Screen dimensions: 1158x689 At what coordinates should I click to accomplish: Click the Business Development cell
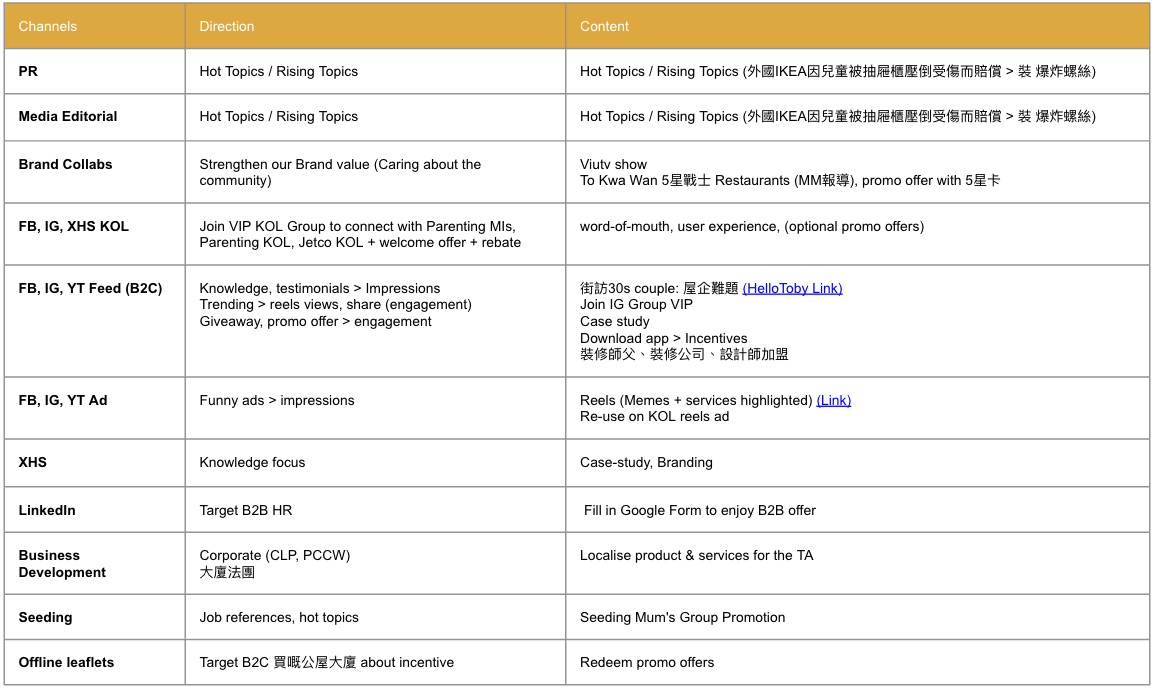[62, 563]
